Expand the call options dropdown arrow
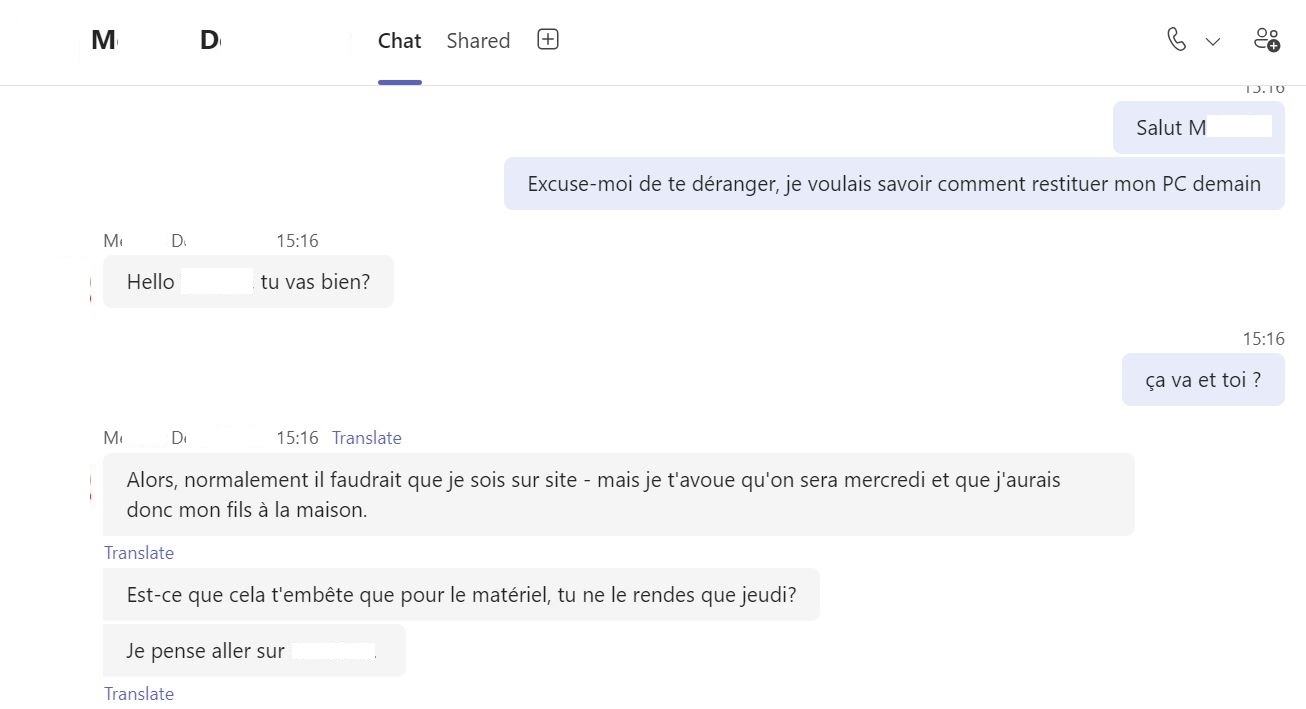This screenshot has height=709, width=1306. tap(1213, 42)
